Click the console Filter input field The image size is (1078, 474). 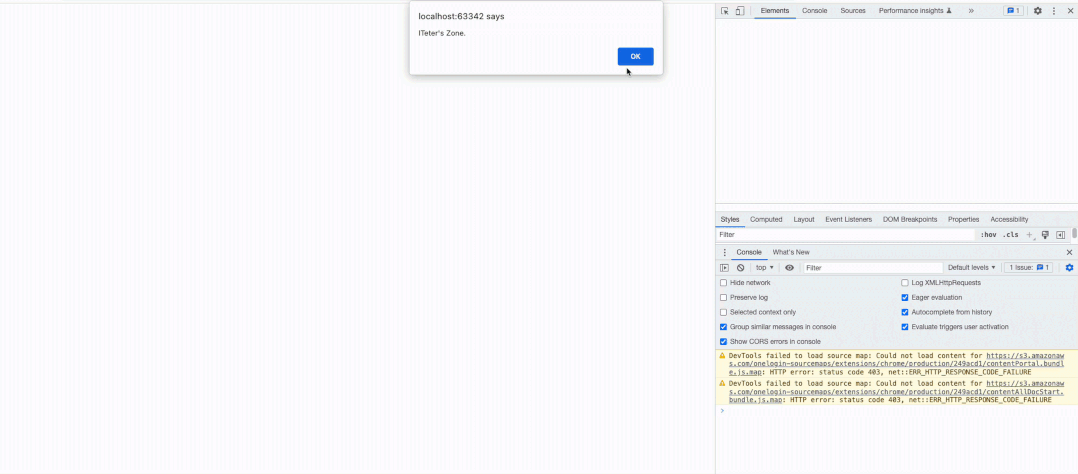pos(873,268)
